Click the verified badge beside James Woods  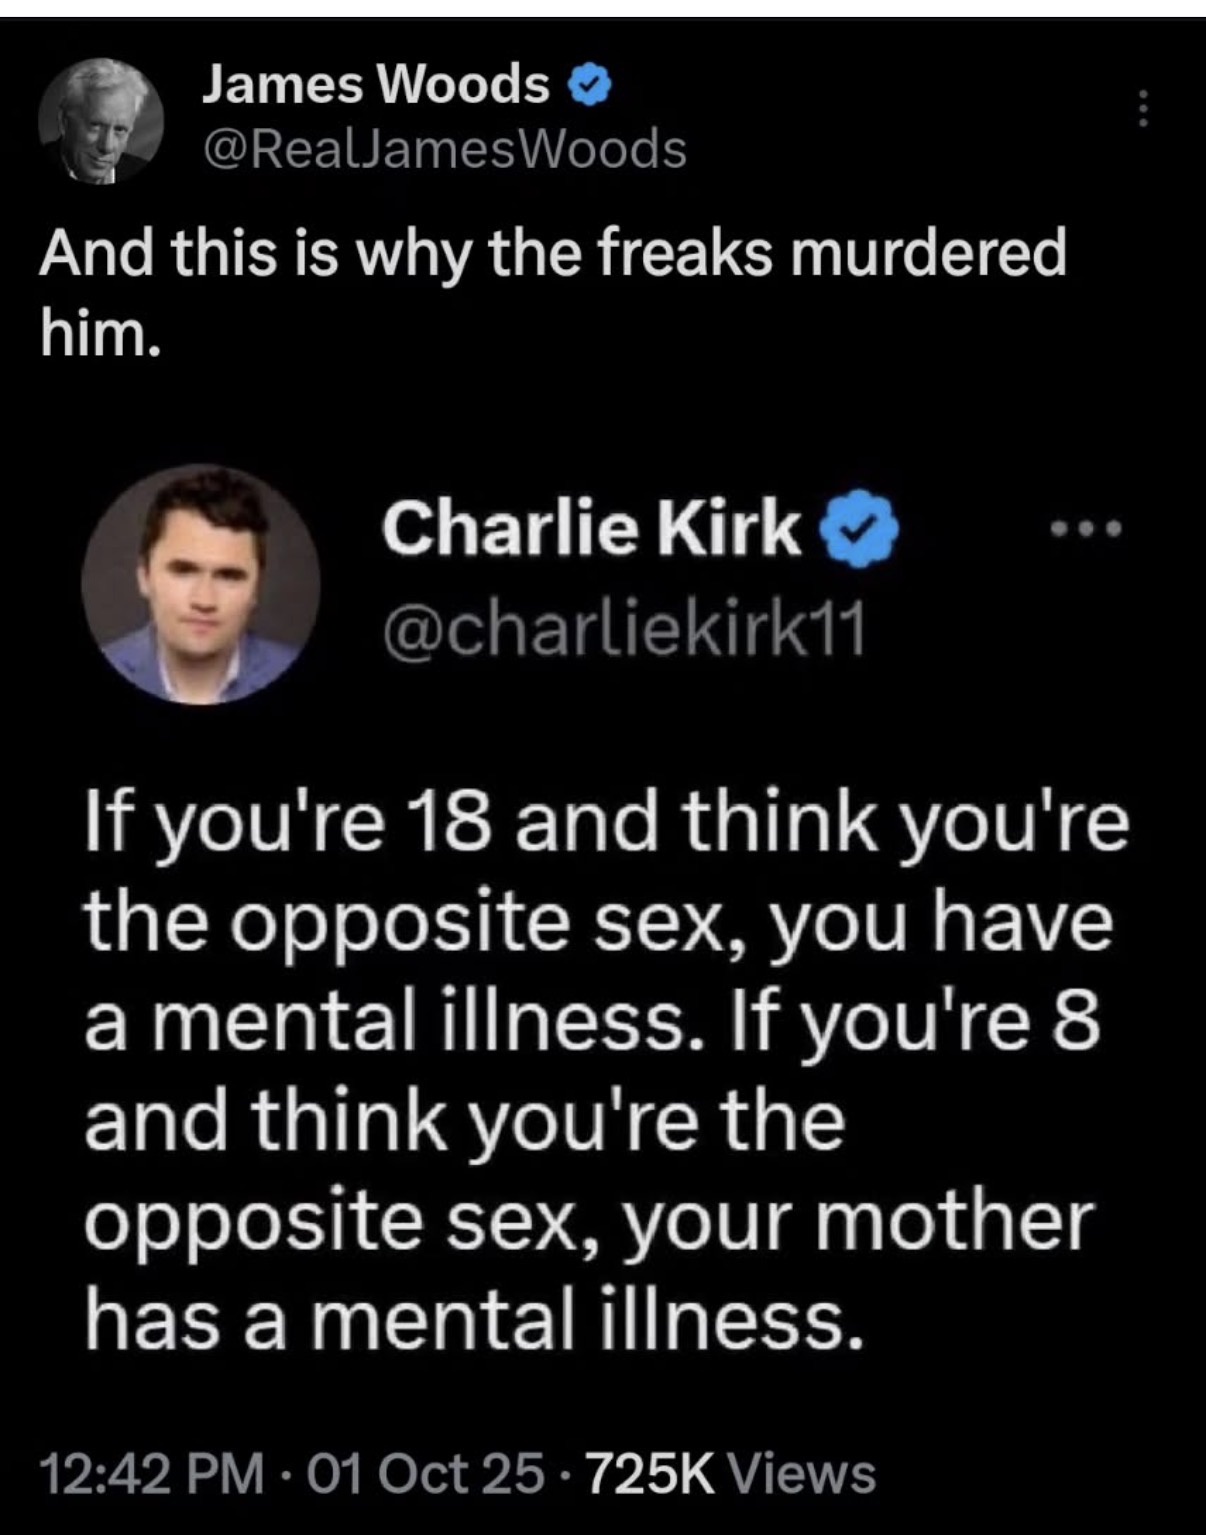(x=590, y=88)
